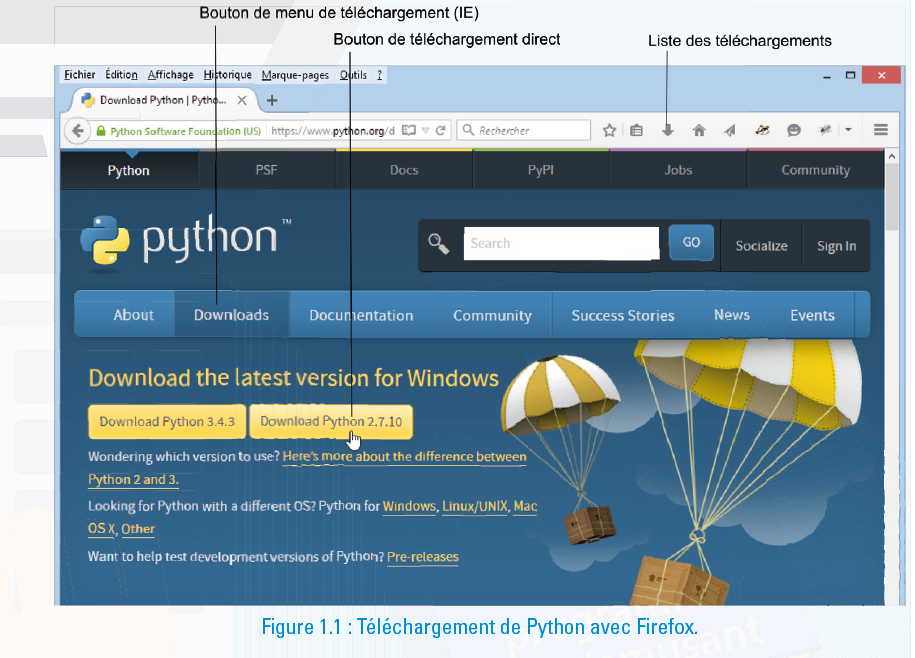Minimize the Firefox window
This screenshot has height=658, width=915.
[827, 76]
